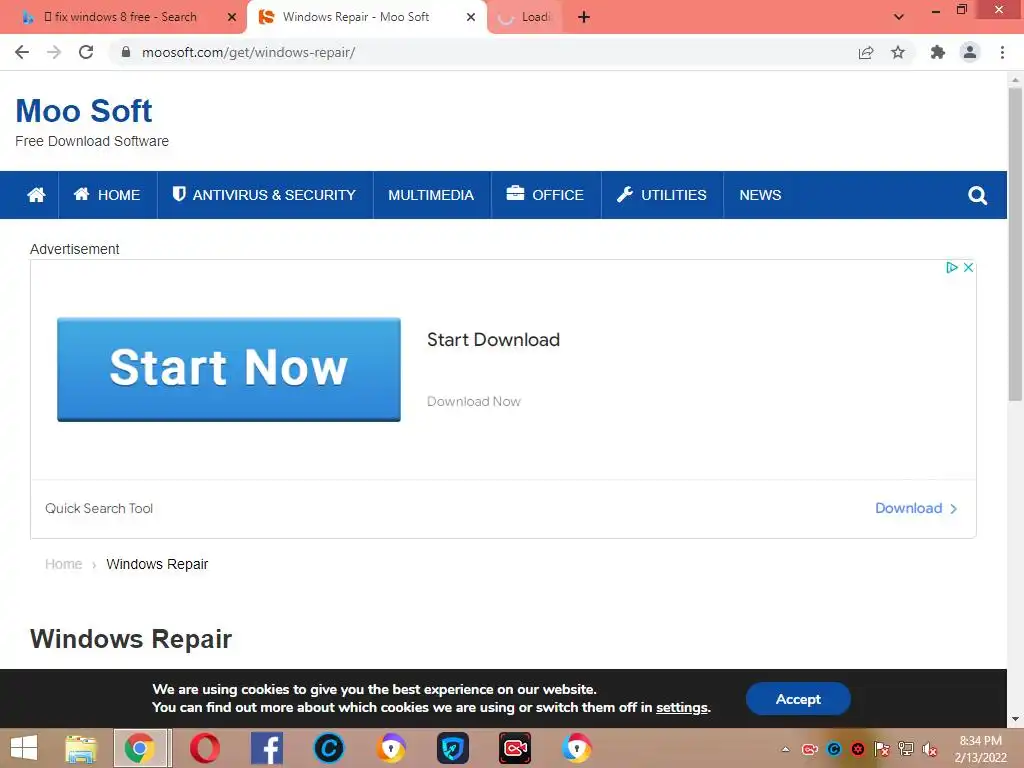Bookmark this page with the star
Viewport: 1024px width, 768px height.
(898, 52)
